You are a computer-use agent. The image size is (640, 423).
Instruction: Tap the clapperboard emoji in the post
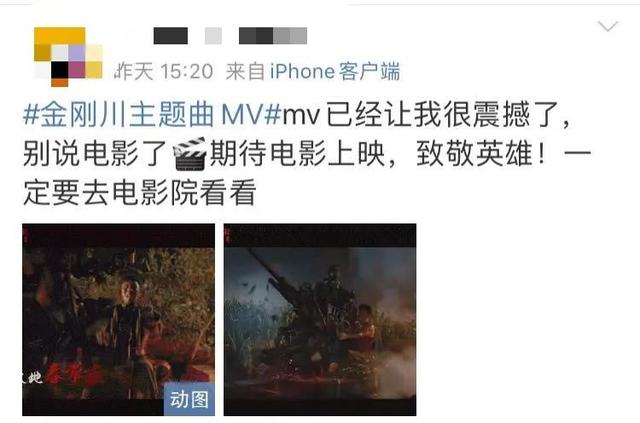pyautogui.click(x=189, y=154)
